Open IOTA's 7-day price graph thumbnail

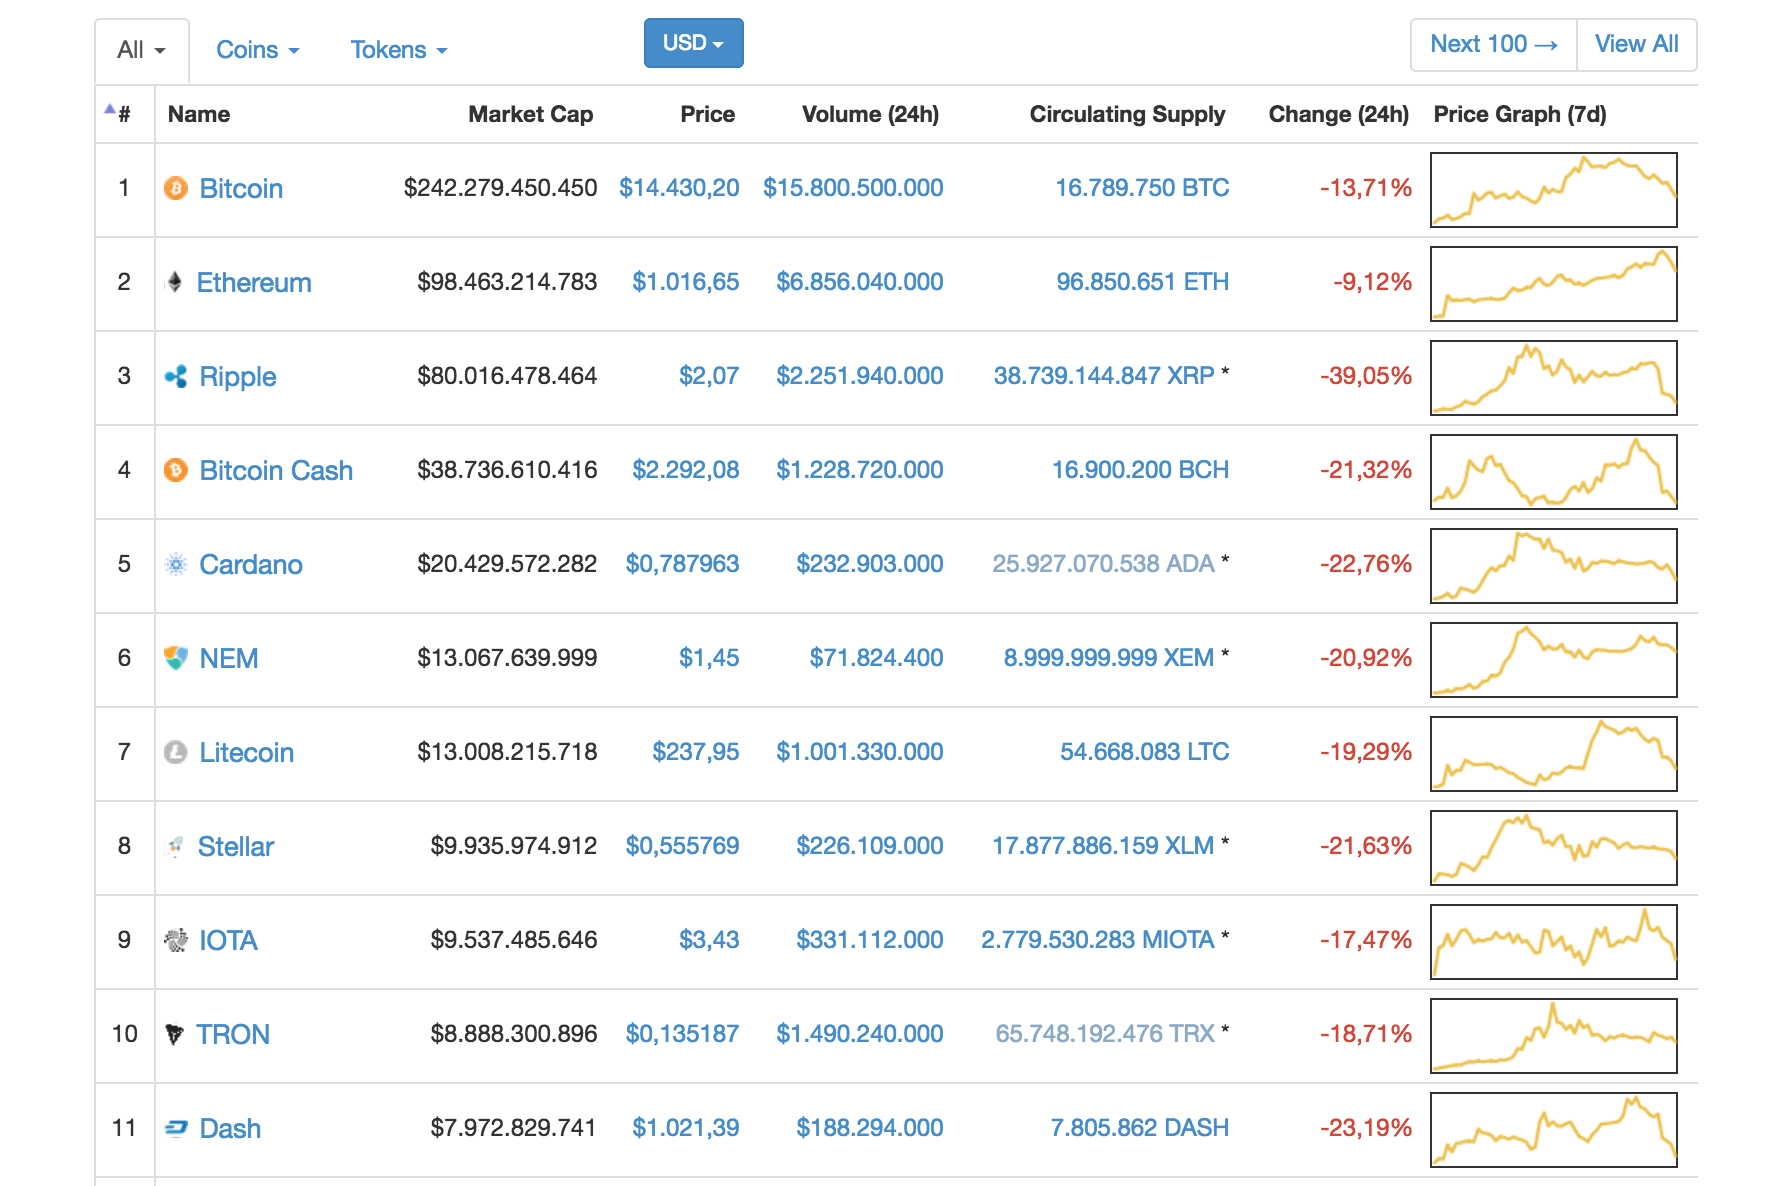tap(1553, 941)
